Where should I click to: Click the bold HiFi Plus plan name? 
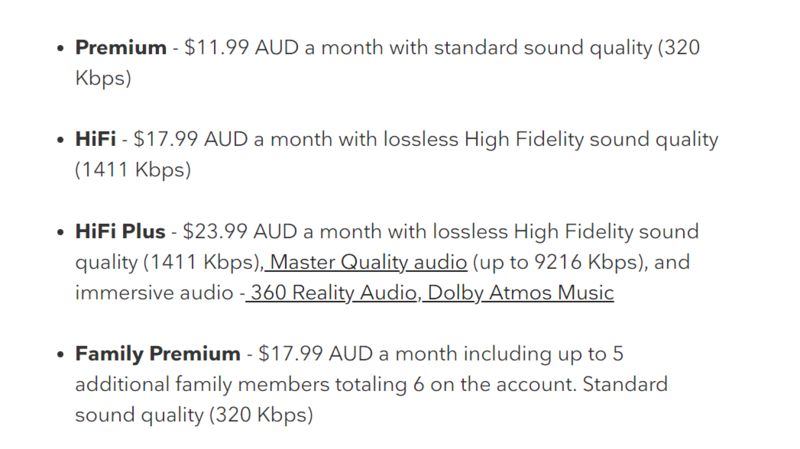120,232
